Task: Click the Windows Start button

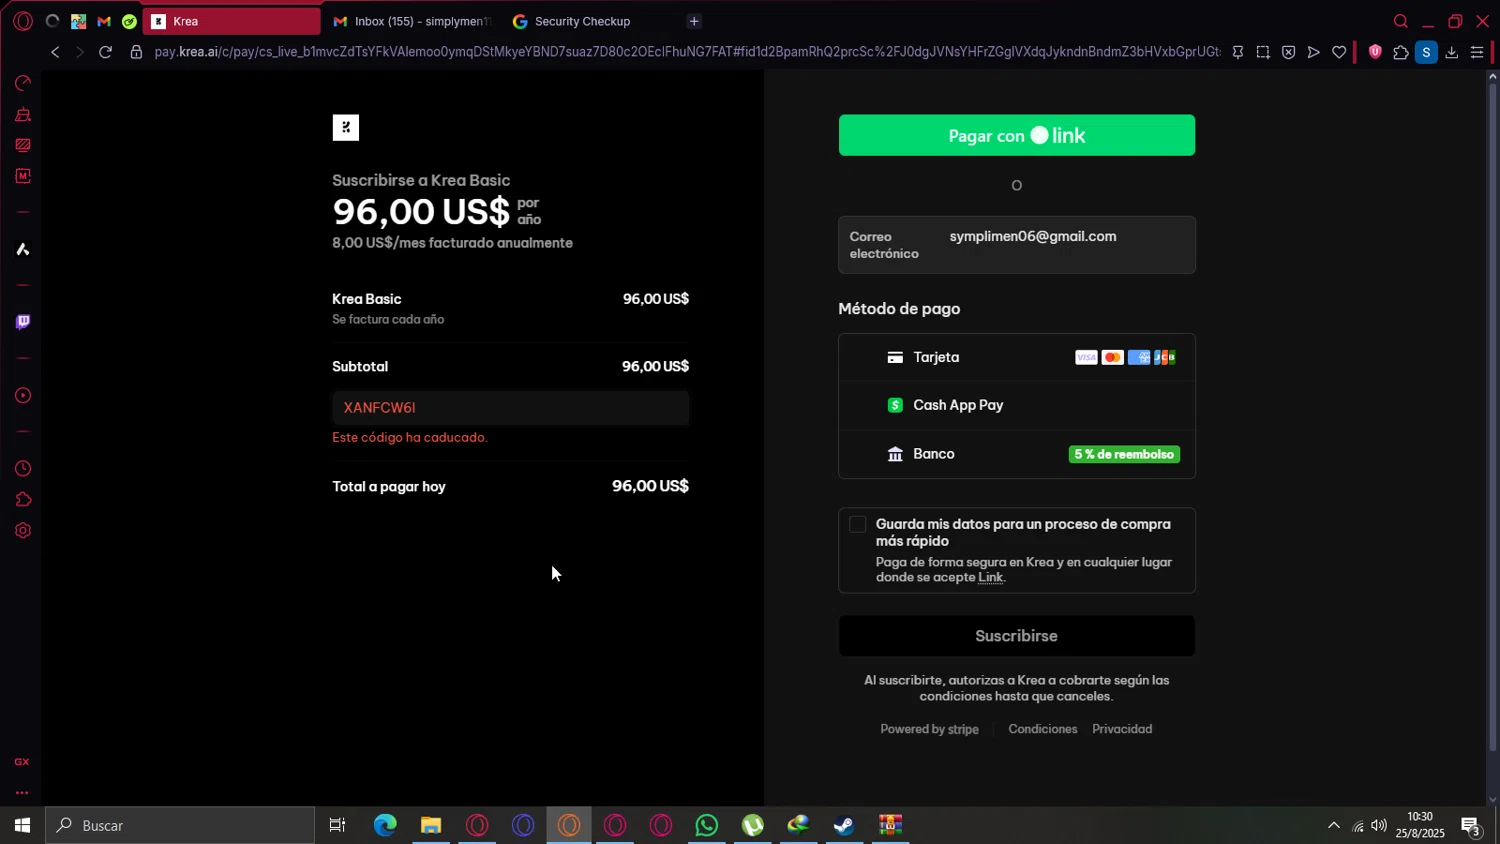Action: (x=22, y=825)
